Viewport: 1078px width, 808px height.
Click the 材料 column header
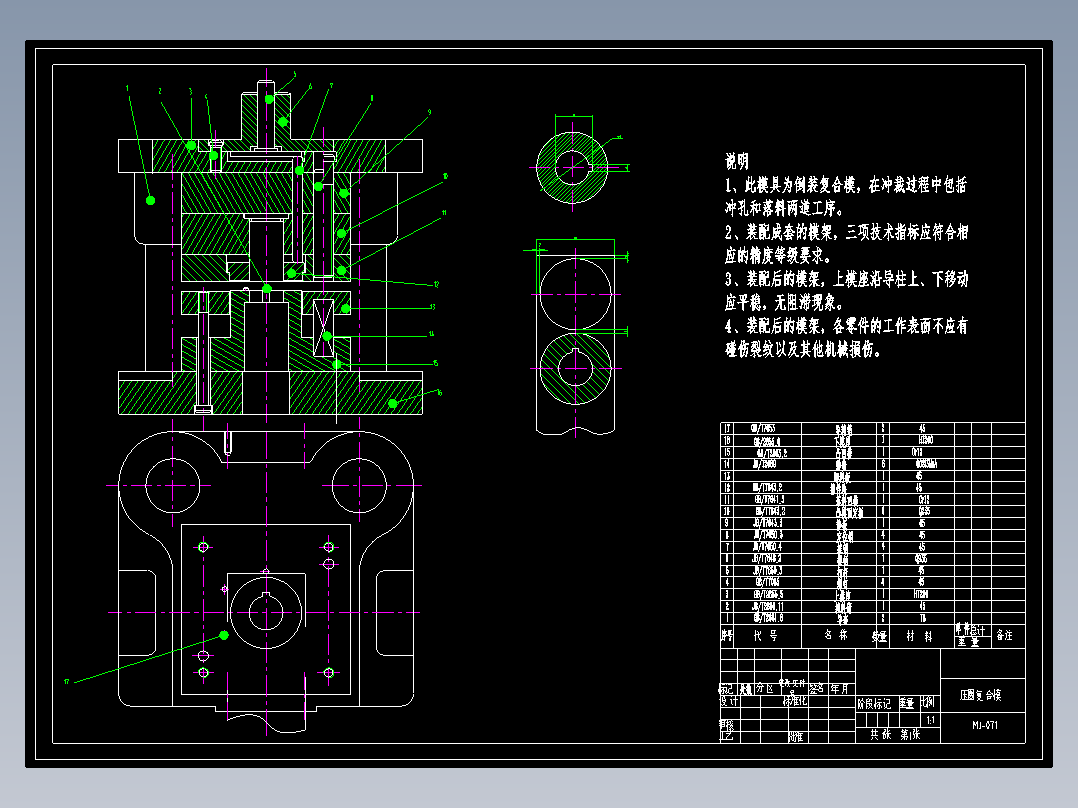coord(919,636)
